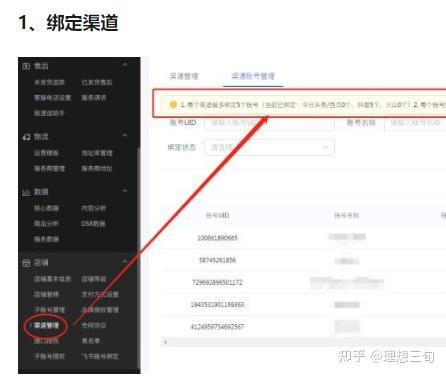Image resolution: width=446 pixels, height=376 pixels.
Task: Open 接口授权 under 店铺
Action: point(46,341)
